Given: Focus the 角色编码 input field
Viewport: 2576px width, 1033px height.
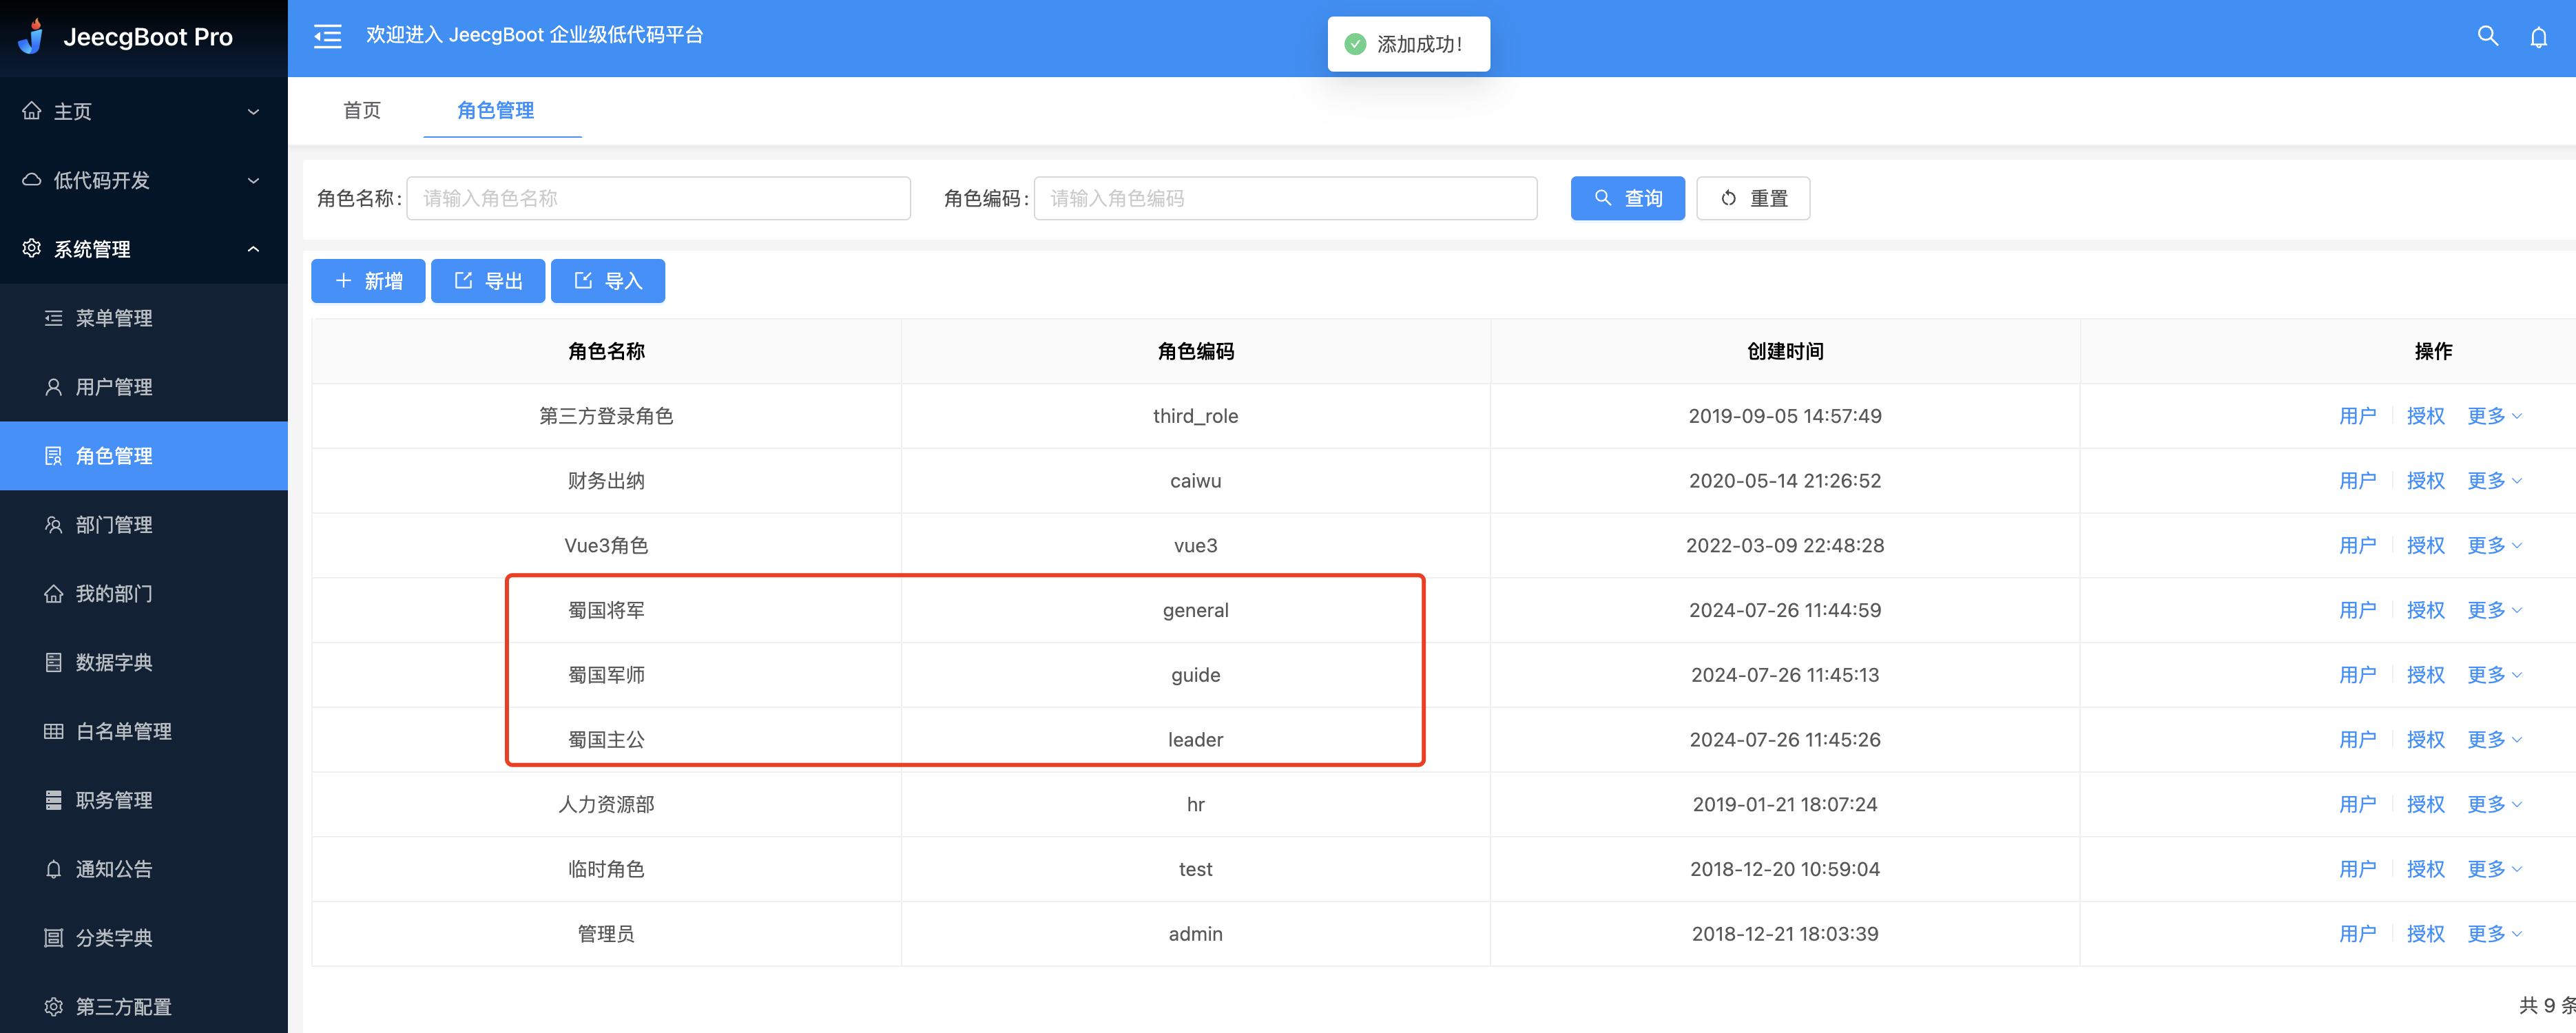Looking at the screenshot, I should click(x=1285, y=198).
